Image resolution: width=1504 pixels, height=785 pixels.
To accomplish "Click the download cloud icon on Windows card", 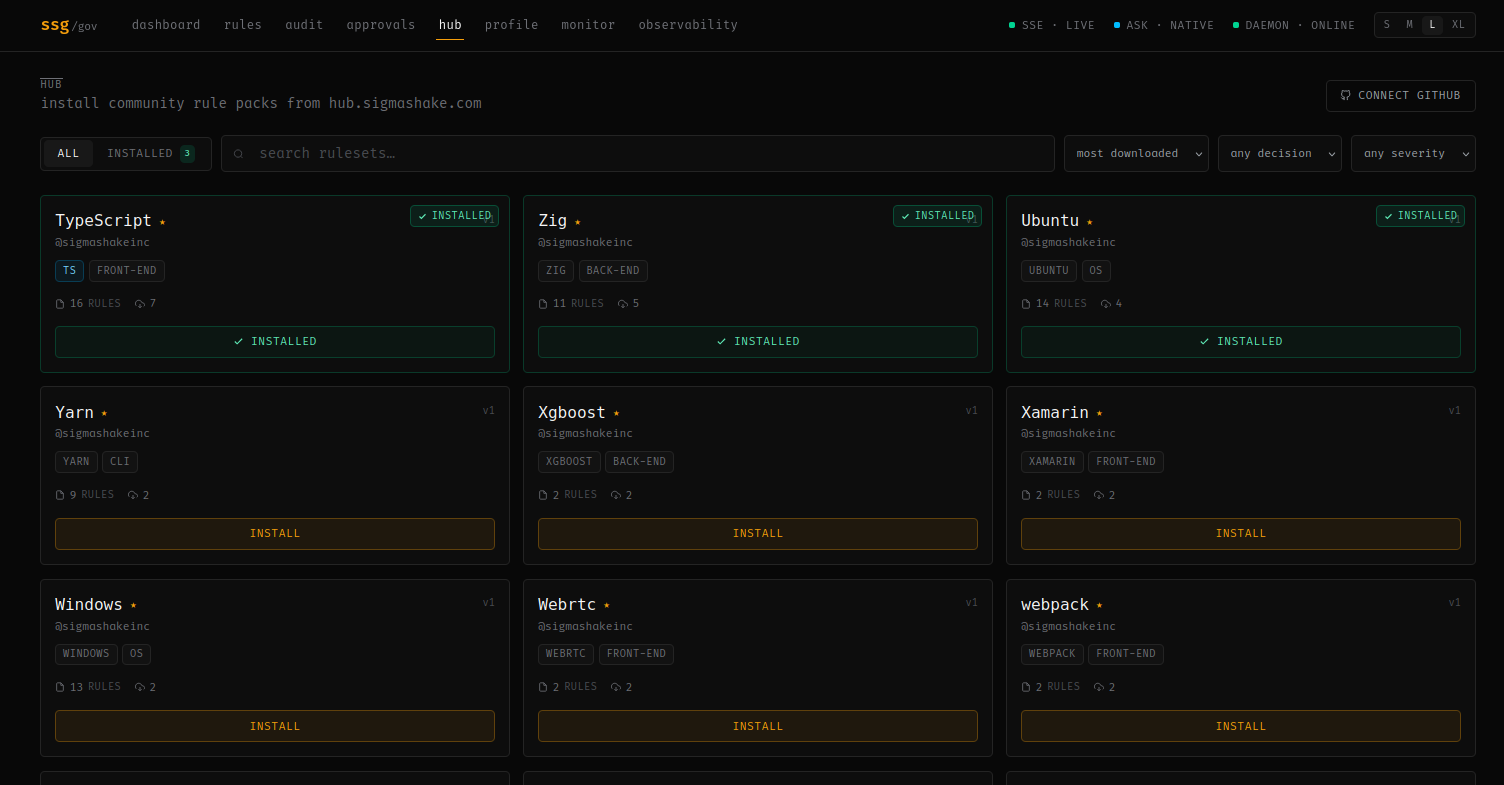I will click(140, 687).
